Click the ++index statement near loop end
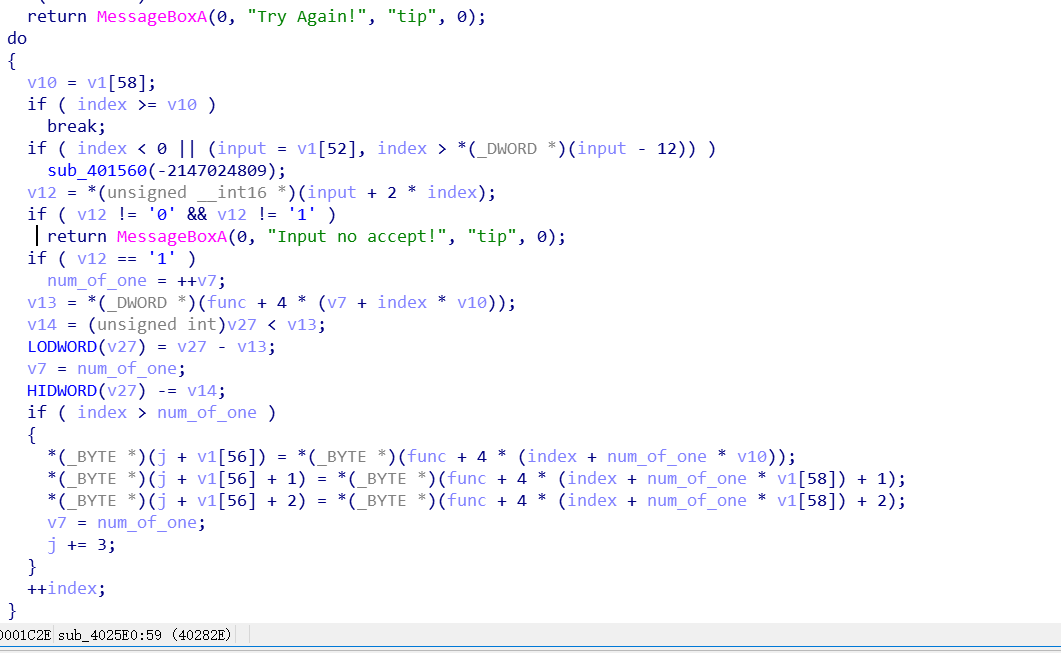Screen dimensions: 1061x653 point(66,588)
